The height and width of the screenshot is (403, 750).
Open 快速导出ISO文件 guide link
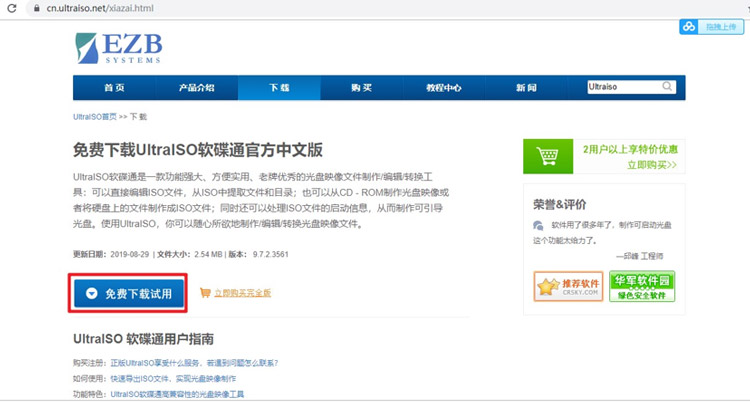point(173,379)
